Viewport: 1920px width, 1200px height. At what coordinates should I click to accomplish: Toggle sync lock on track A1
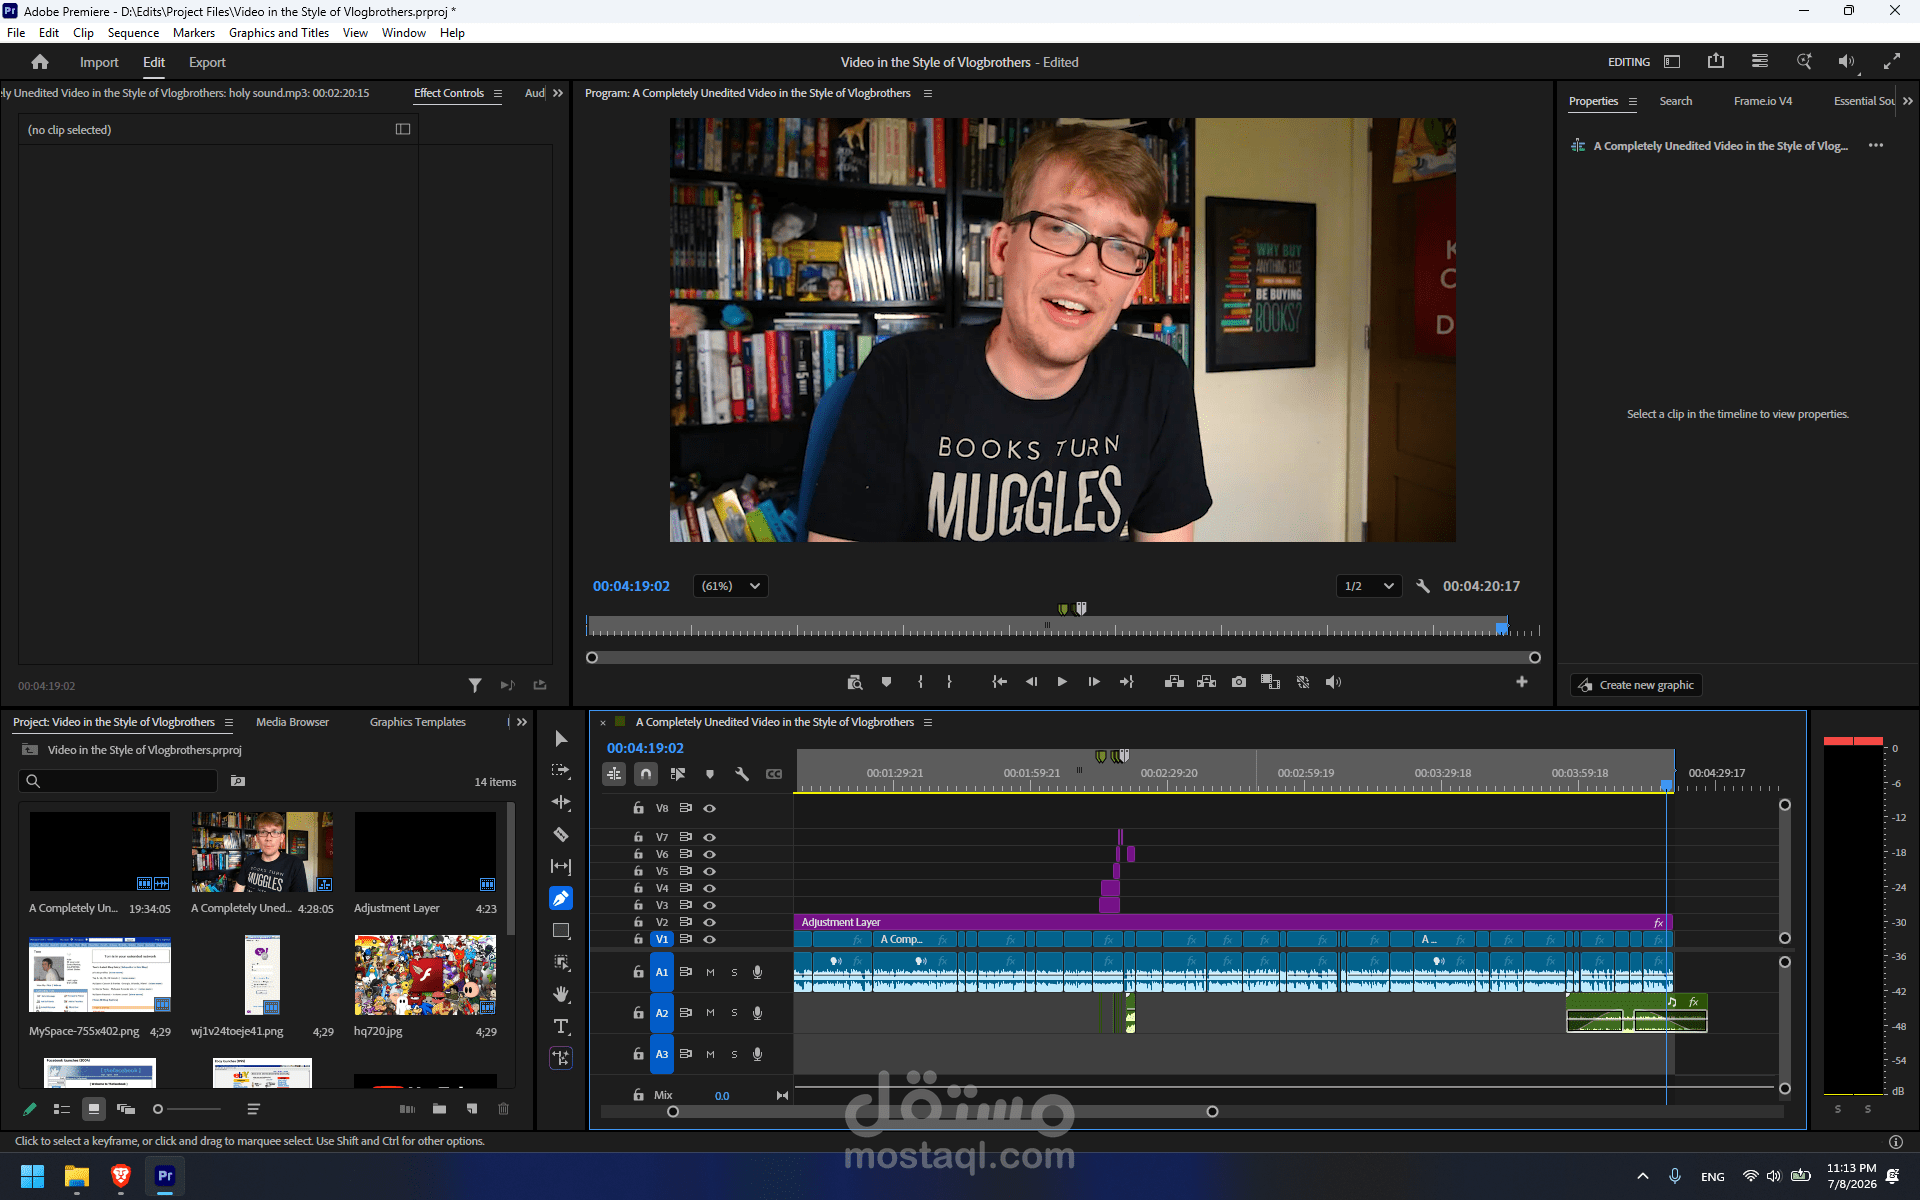click(x=686, y=972)
